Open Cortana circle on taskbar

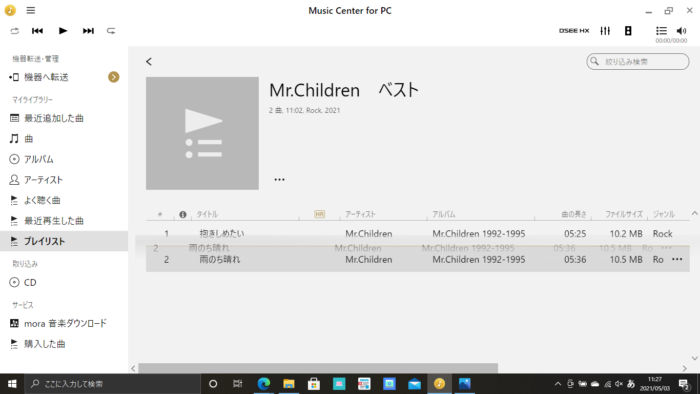(x=213, y=384)
